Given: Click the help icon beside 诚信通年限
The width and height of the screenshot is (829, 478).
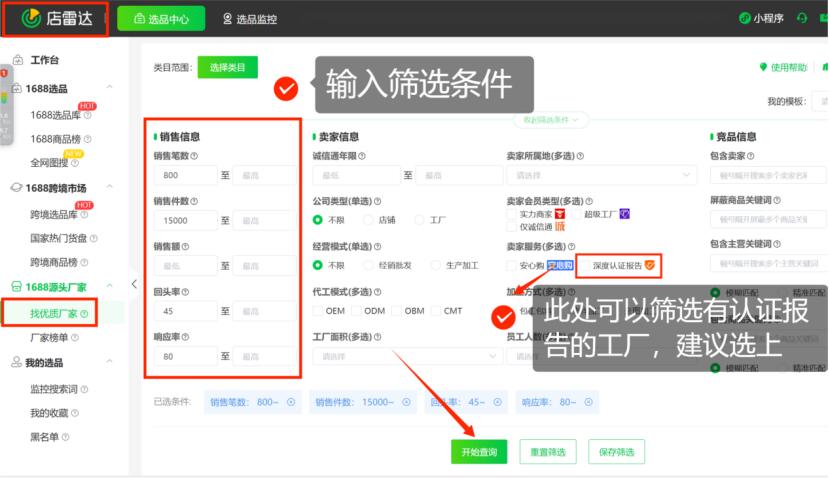Looking at the screenshot, I should click(x=362, y=156).
